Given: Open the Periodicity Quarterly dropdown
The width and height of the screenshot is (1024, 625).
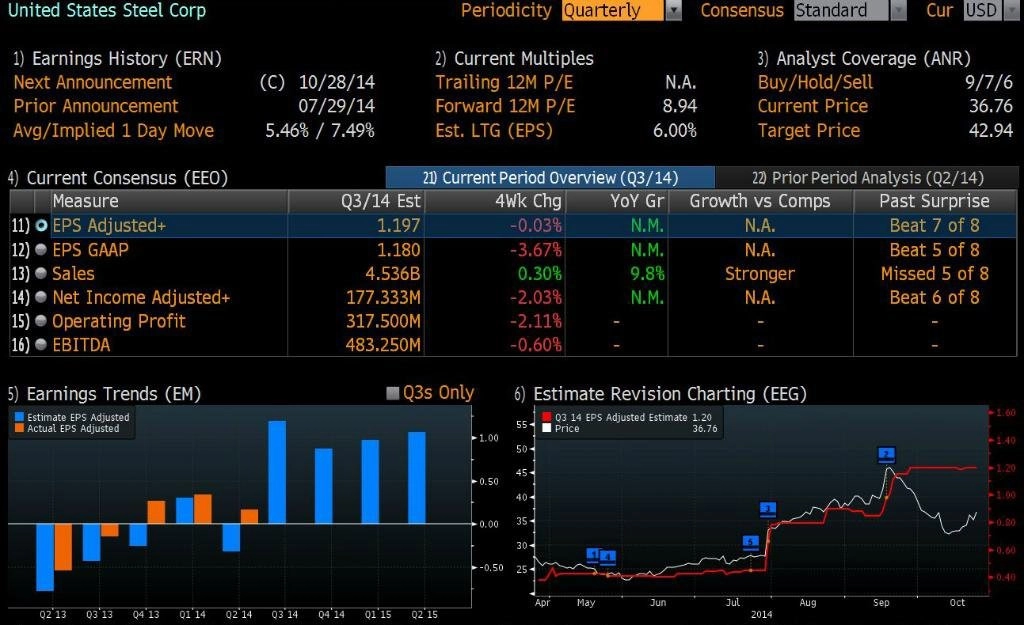Looking at the screenshot, I should click(622, 10).
